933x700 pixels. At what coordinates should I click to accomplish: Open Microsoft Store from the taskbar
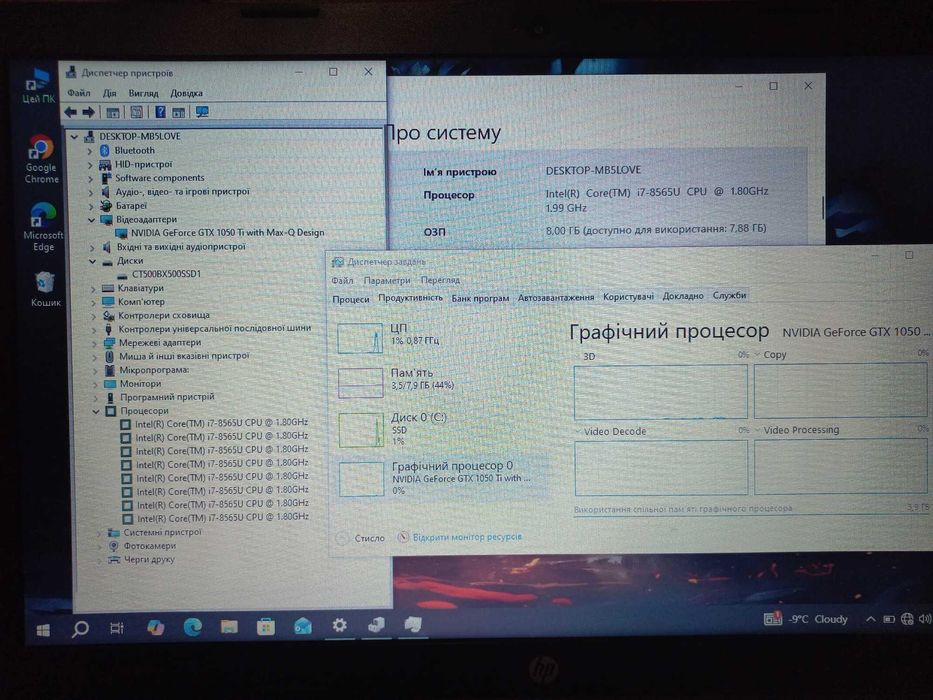pos(266,626)
